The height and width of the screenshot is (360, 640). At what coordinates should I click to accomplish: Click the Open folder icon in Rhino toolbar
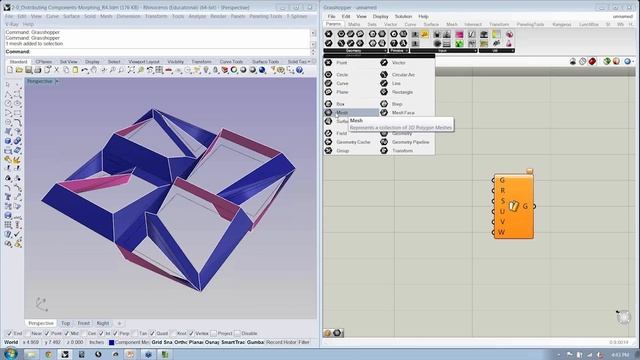(x=19, y=70)
